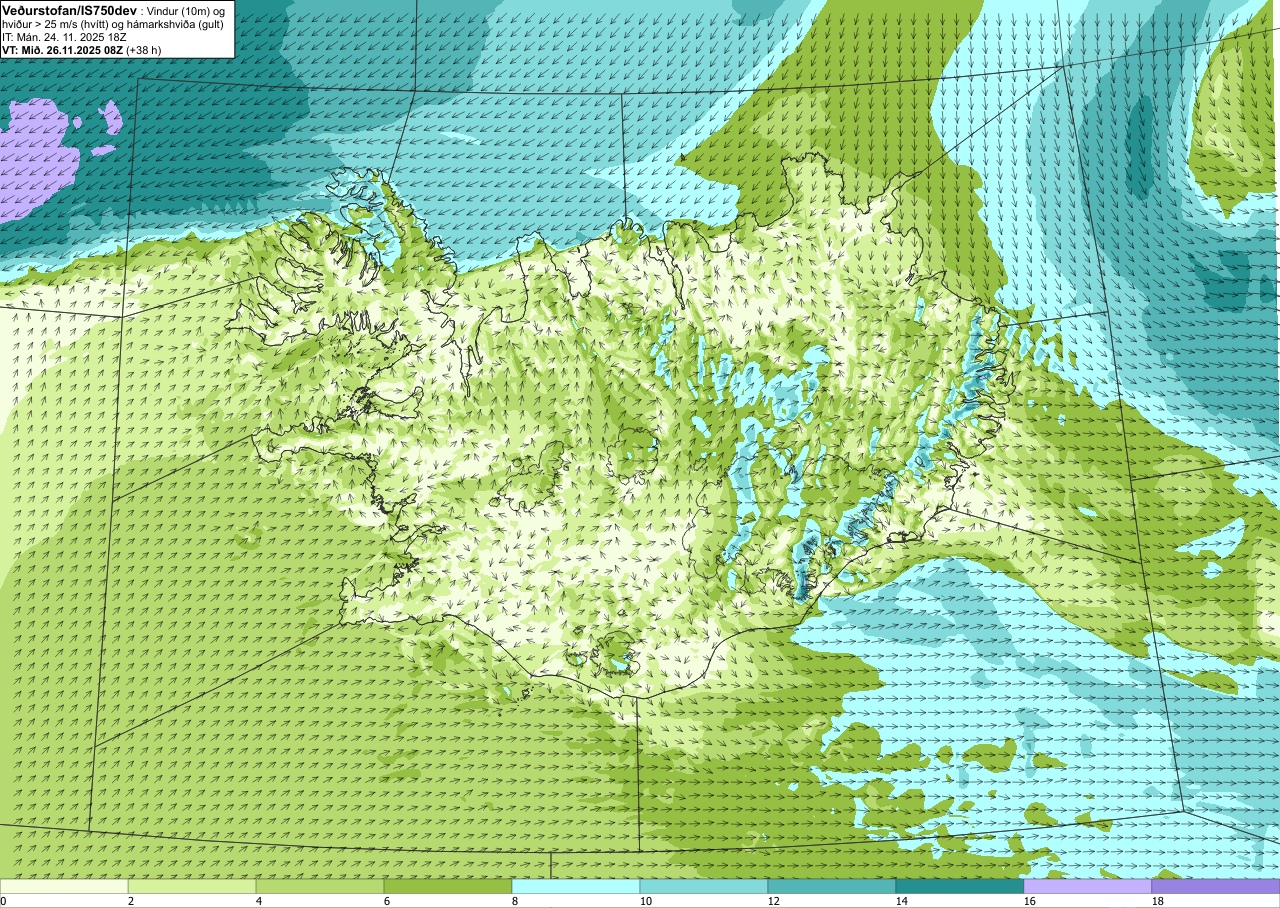
Task: Click the 6–8 m/s olive green legend swatch
Action: [448, 886]
